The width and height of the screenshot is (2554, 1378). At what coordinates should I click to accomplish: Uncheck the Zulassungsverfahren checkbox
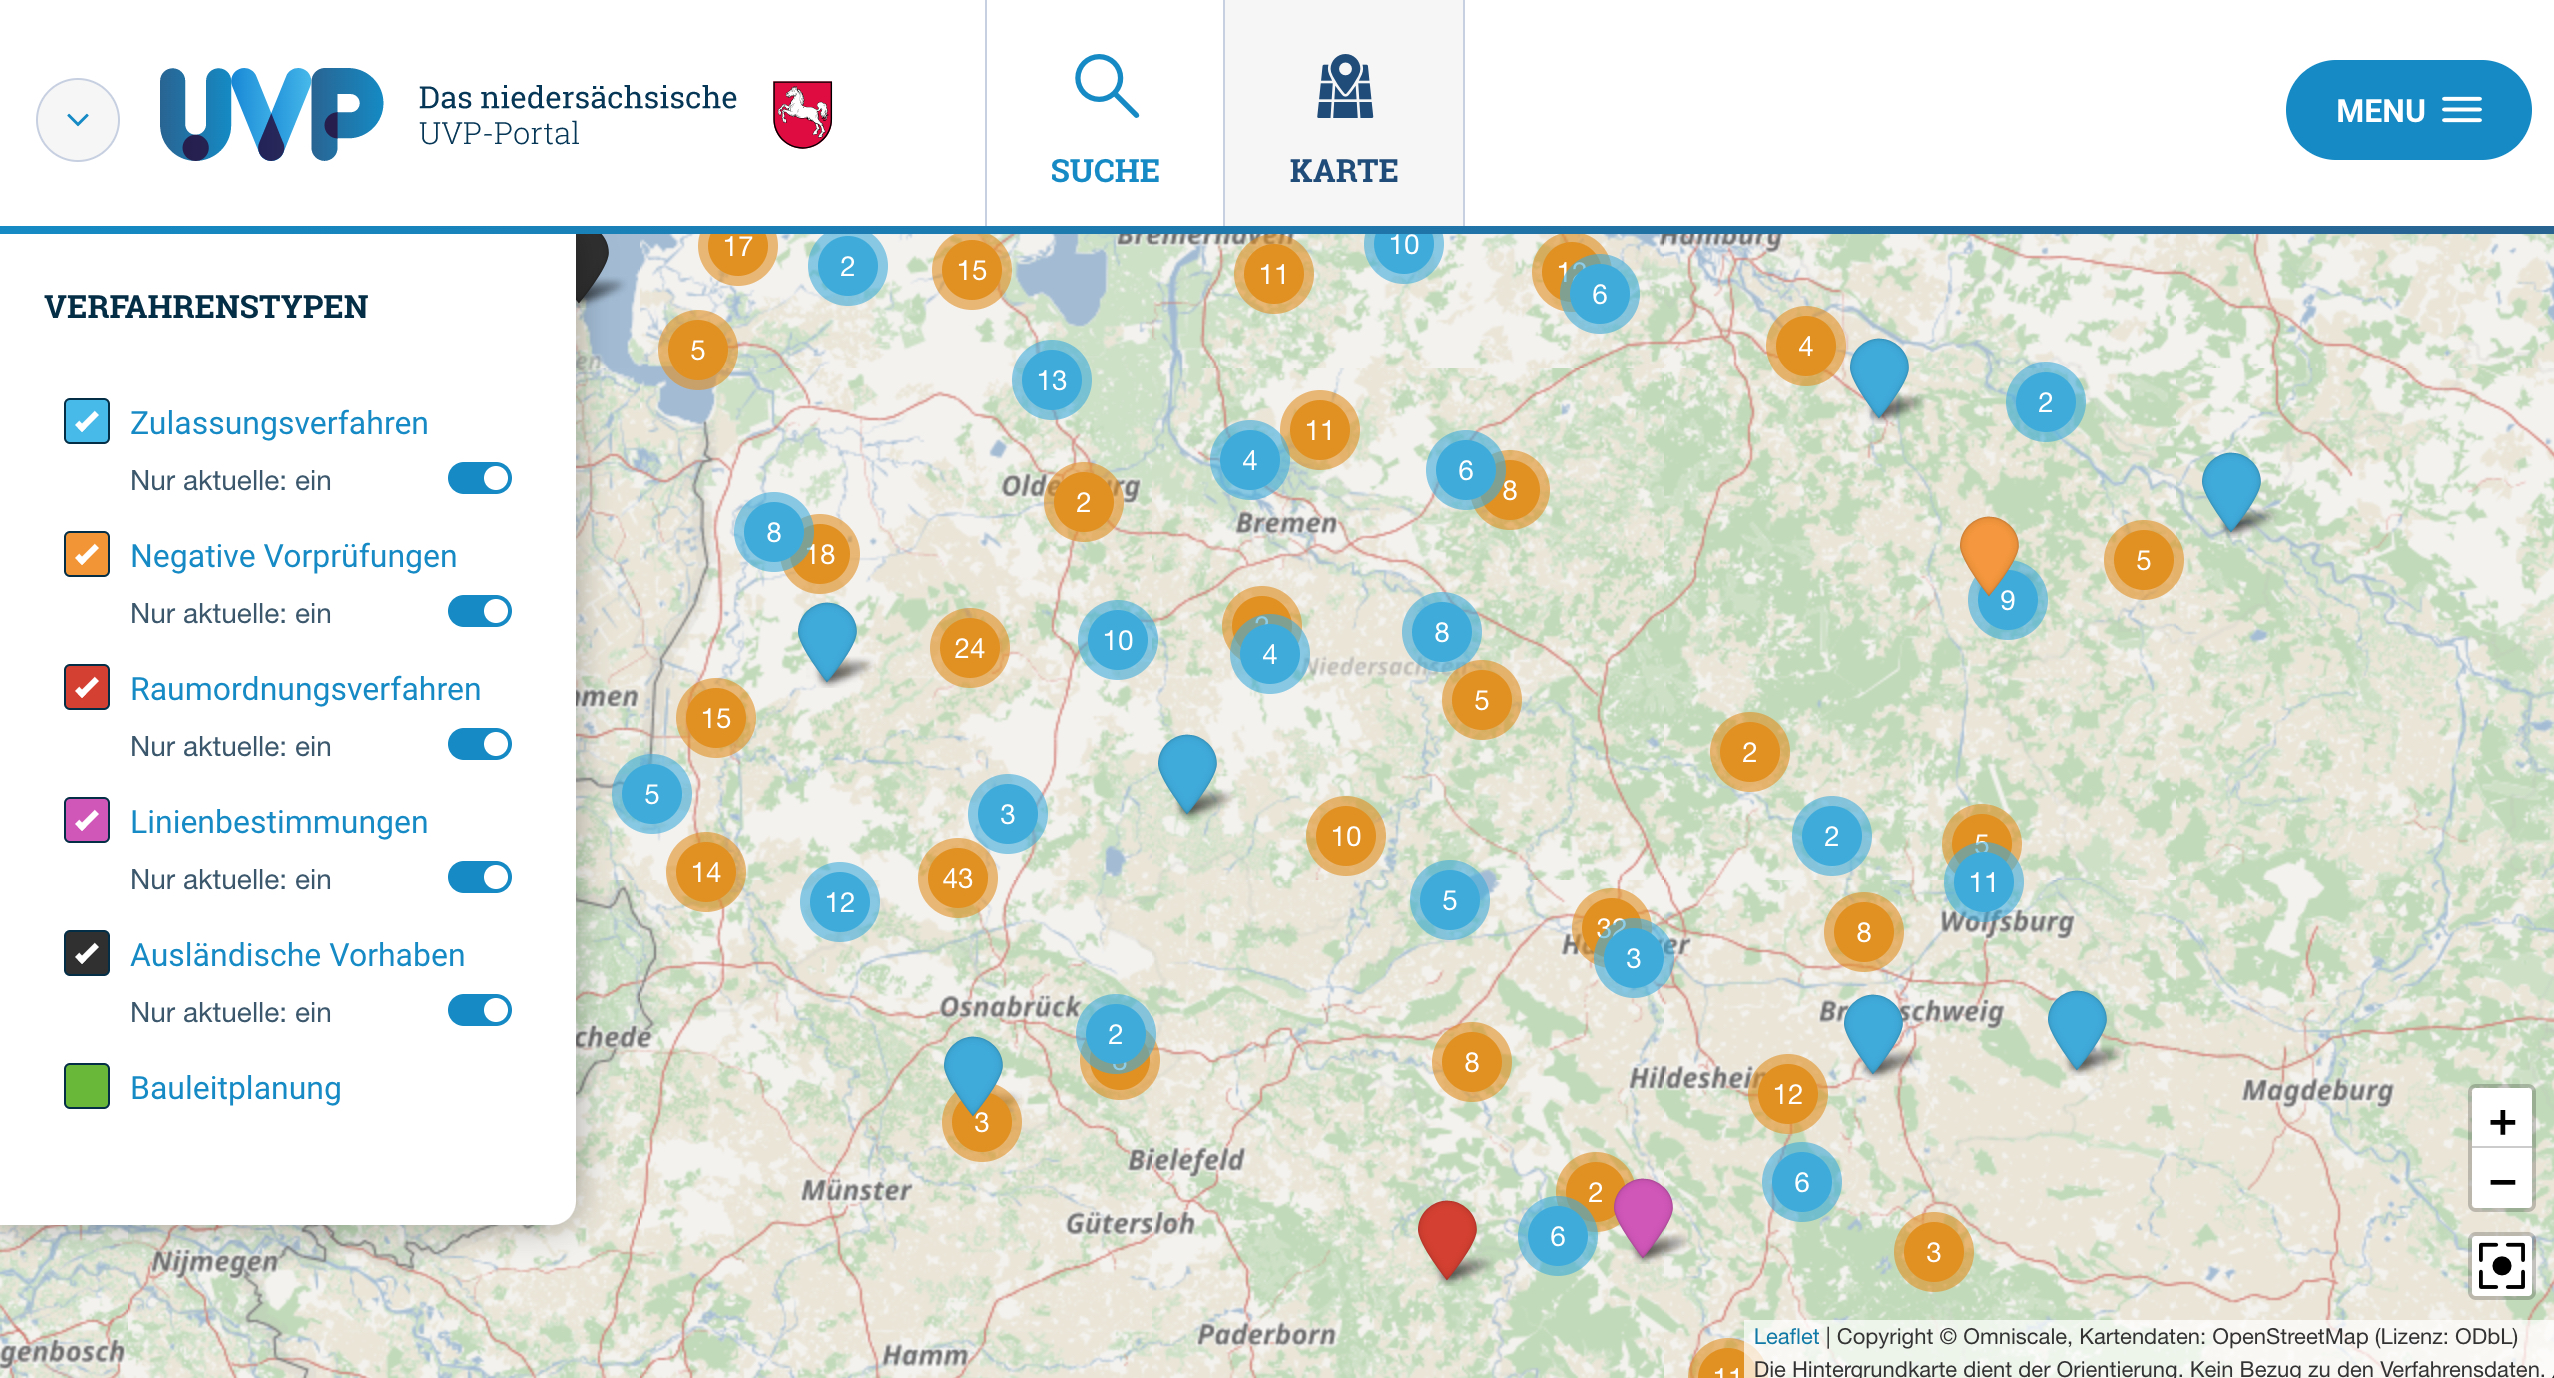tap(86, 421)
